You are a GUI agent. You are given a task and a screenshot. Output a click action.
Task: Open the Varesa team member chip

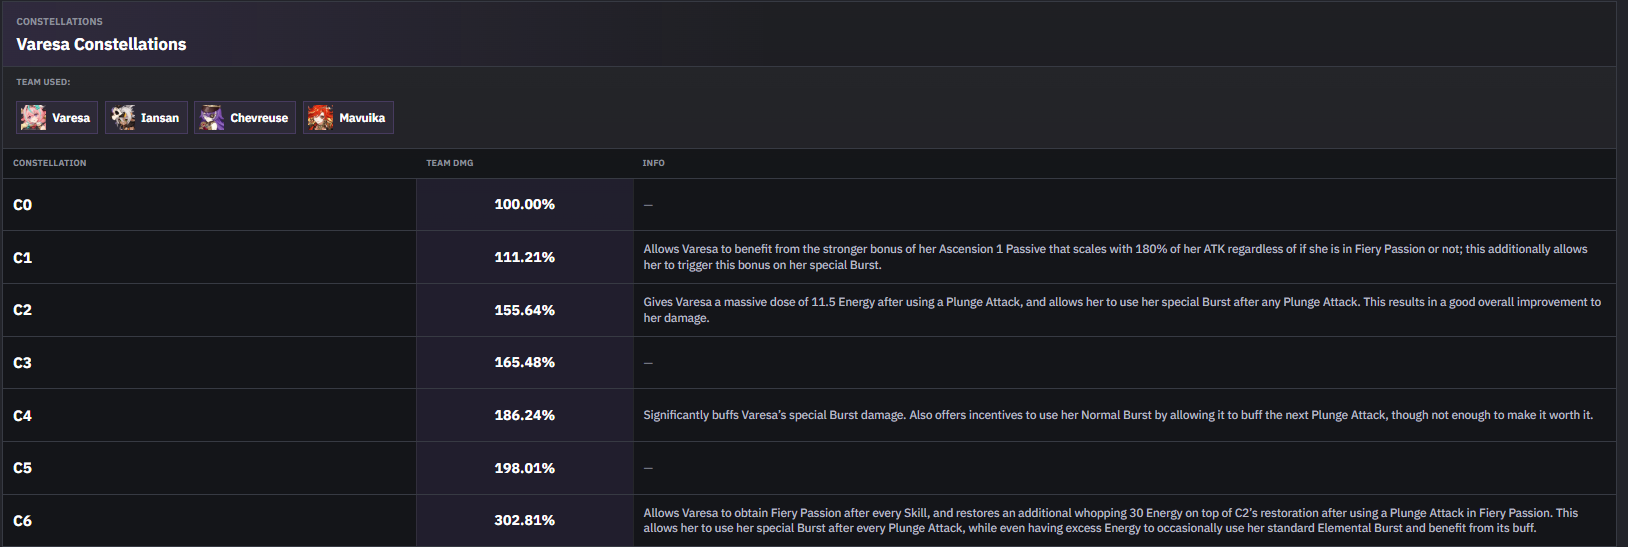[57, 118]
